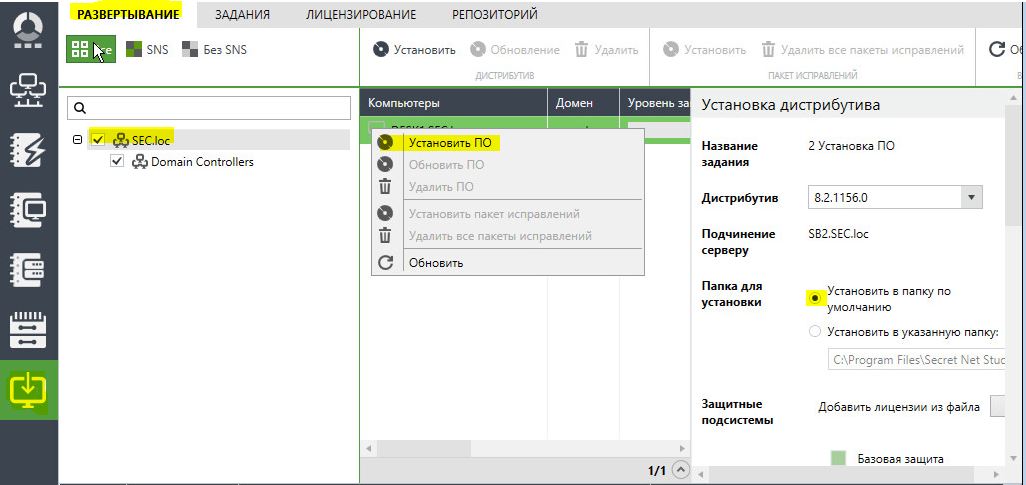The width and height of the screenshot is (1026, 485).
Task: Click the refresh icon beside Обновить menu item
Action: [x=386, y=262]
